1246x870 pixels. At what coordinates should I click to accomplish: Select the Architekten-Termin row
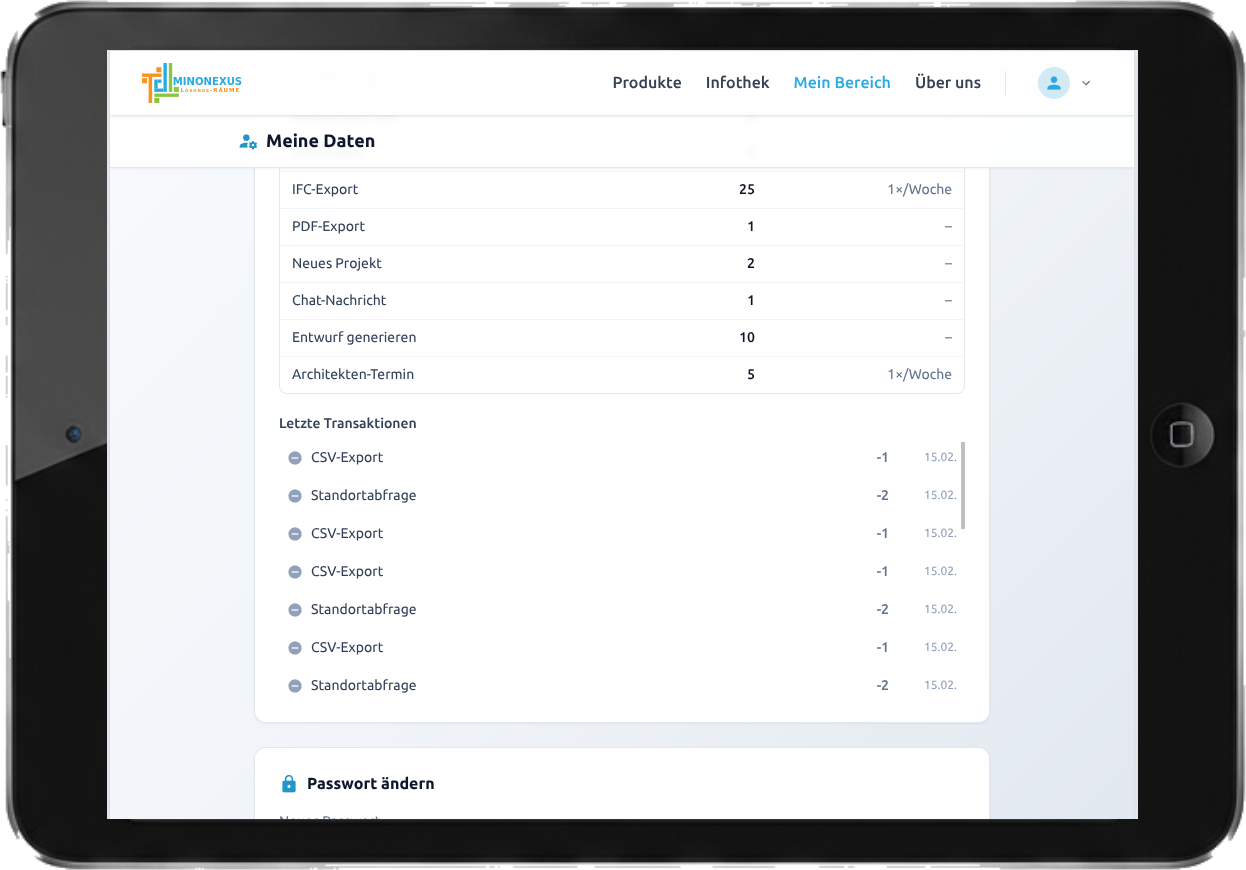point(621,374)
